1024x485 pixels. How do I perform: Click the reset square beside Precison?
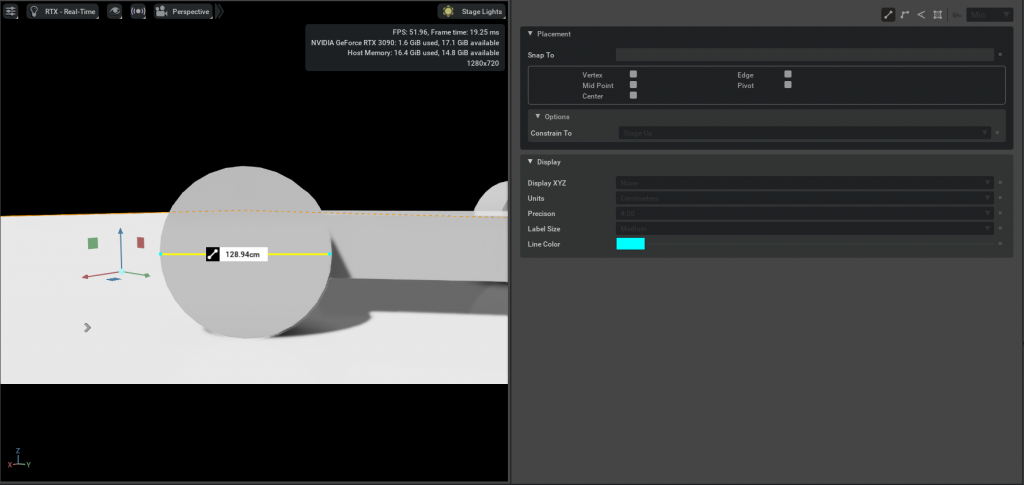click(1000, 213)
